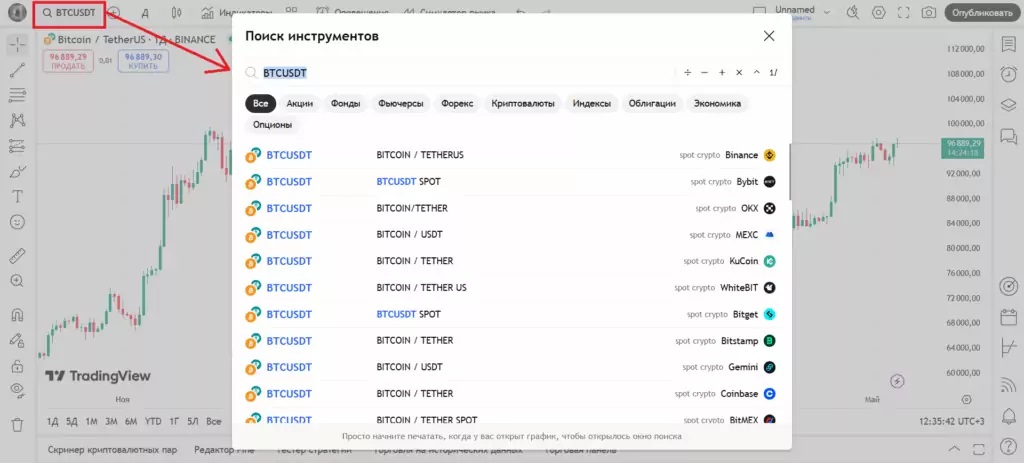Click the КУПИТЬ buy price button
The height and width of the screenshot is (463, 1024).
point(143,61)
